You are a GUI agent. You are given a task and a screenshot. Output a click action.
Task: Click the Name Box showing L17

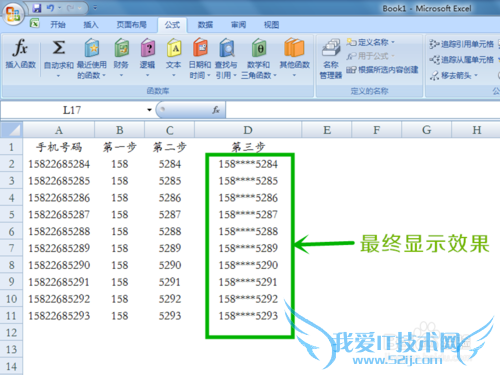[72, 110]
